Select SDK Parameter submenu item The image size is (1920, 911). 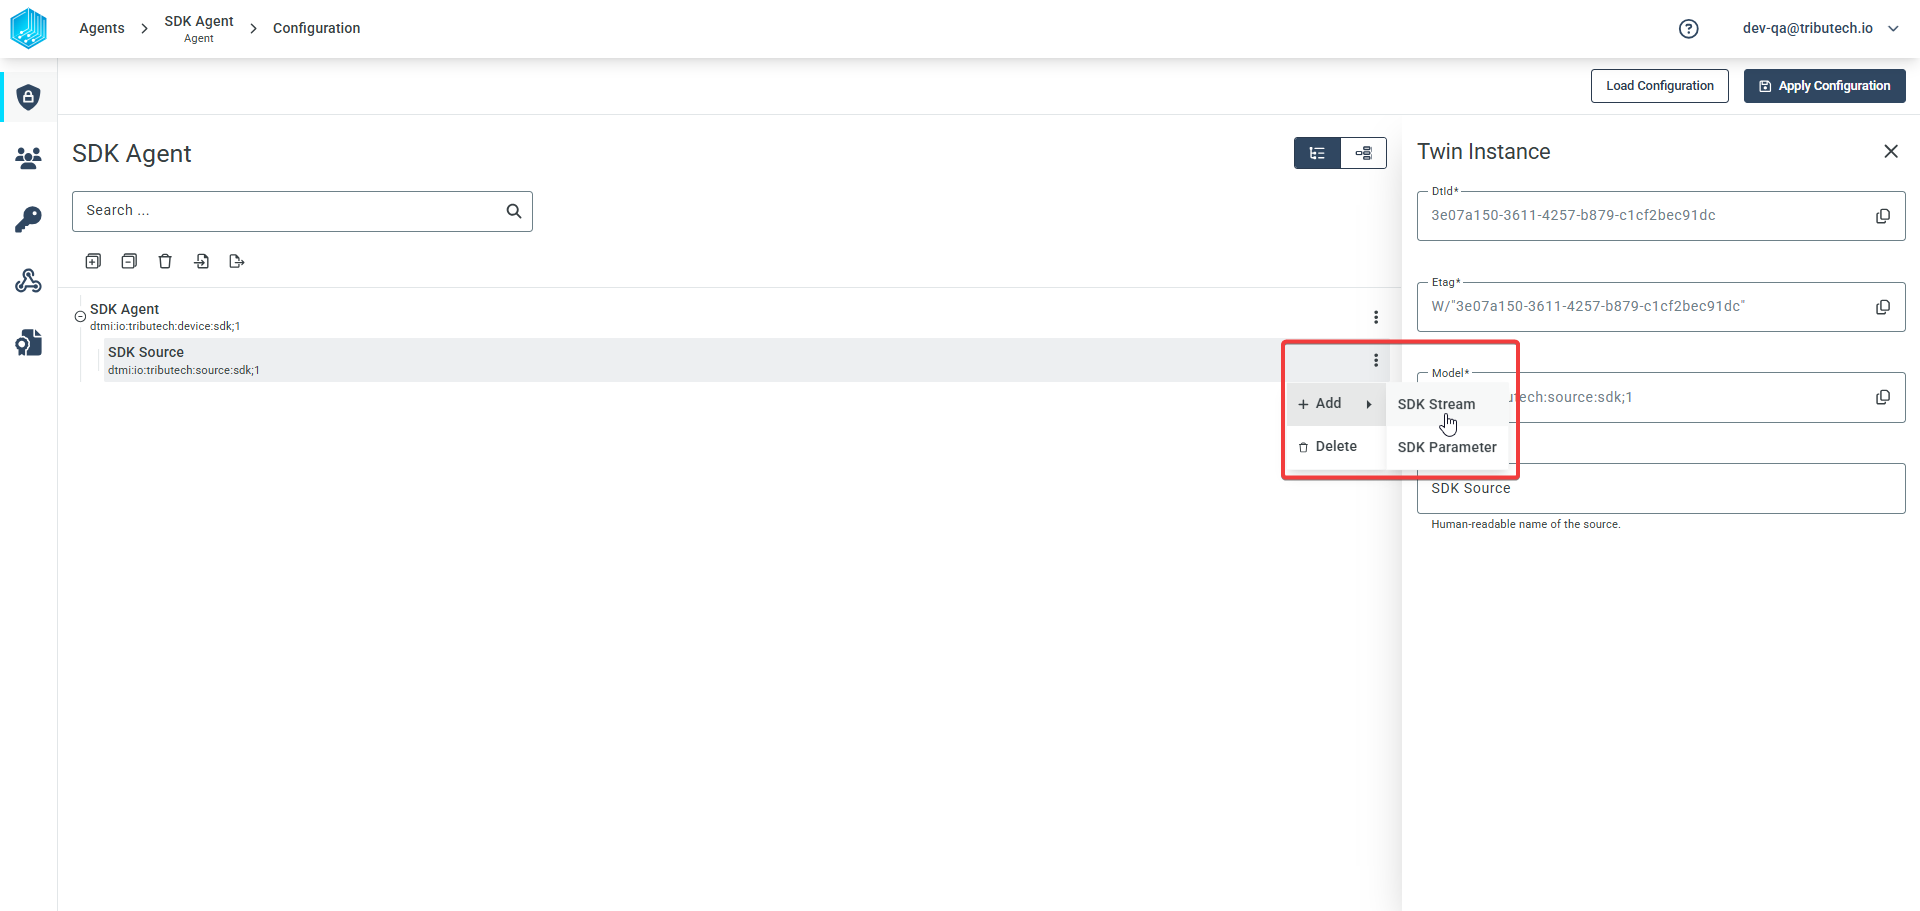coord(1447,447)
